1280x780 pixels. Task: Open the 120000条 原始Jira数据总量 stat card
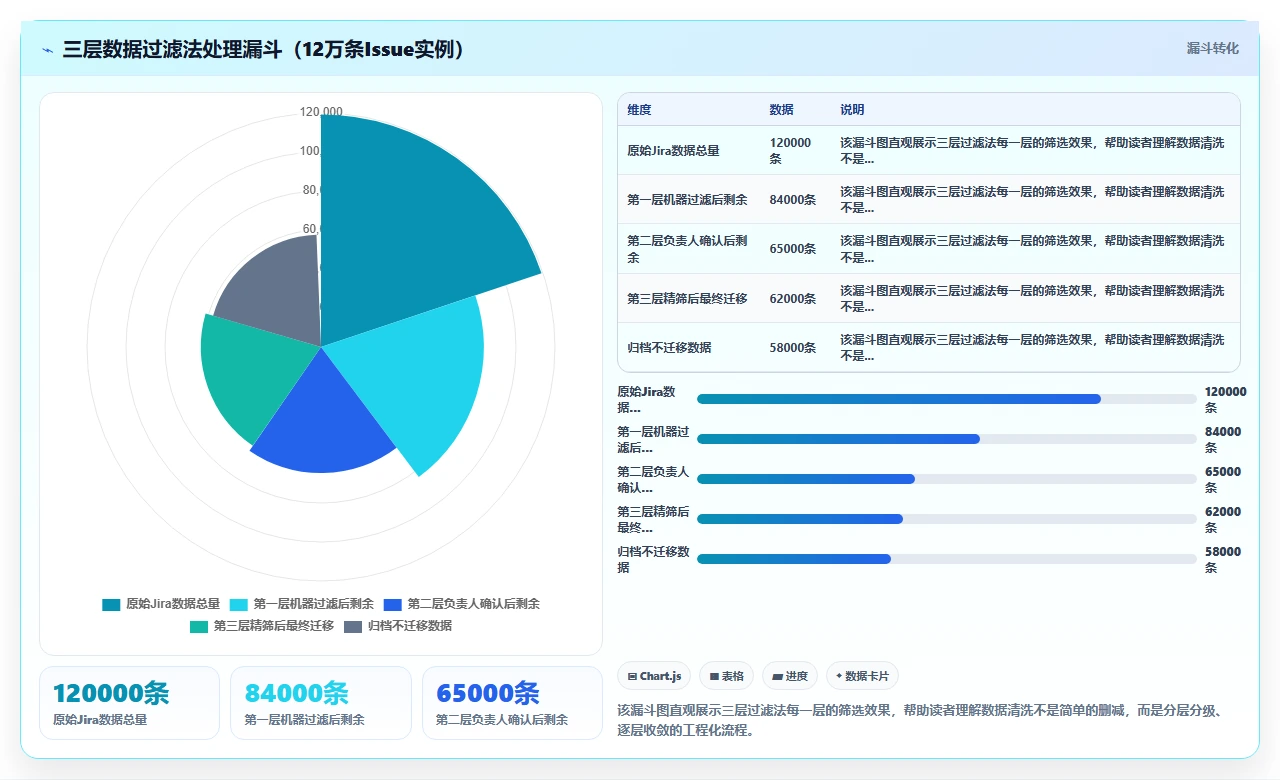[x=129, y=703]
